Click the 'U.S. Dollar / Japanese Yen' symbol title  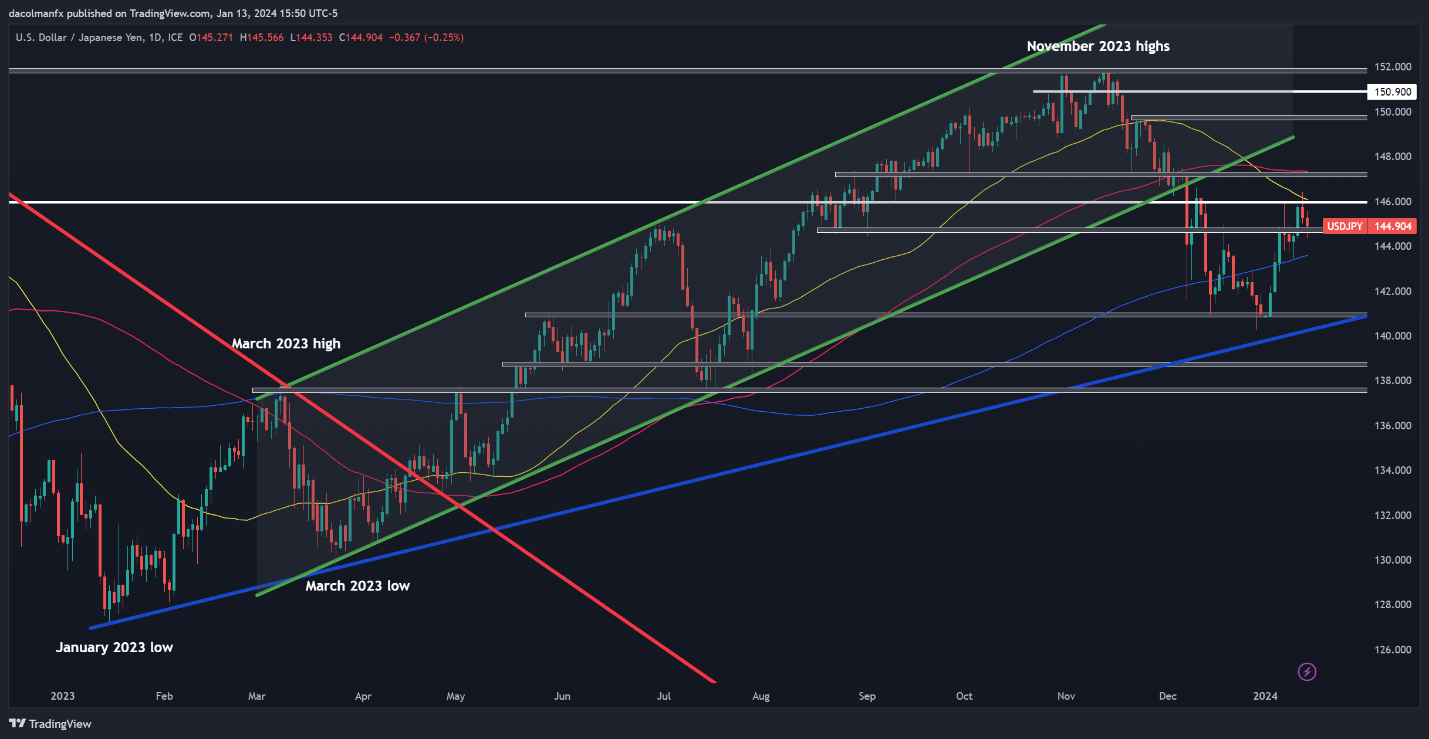(80, 37)
